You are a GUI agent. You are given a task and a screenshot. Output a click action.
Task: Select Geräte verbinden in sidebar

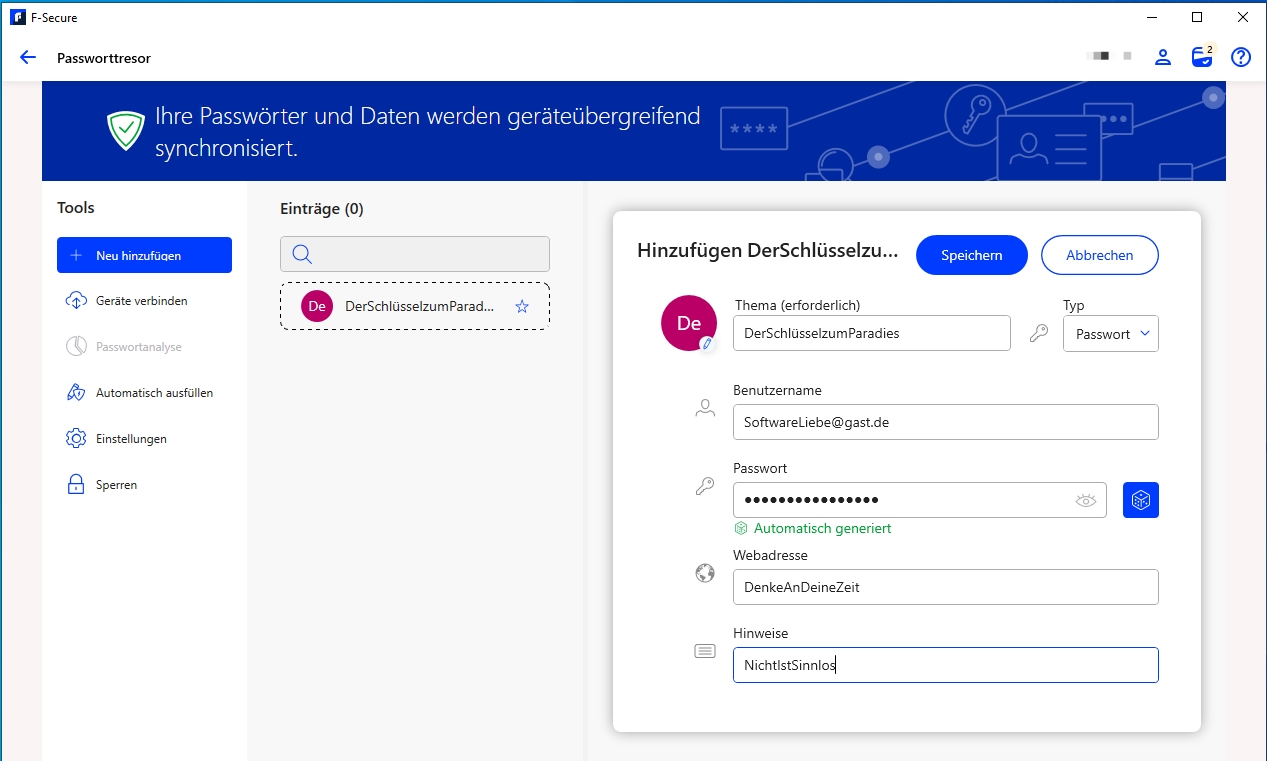141,301
